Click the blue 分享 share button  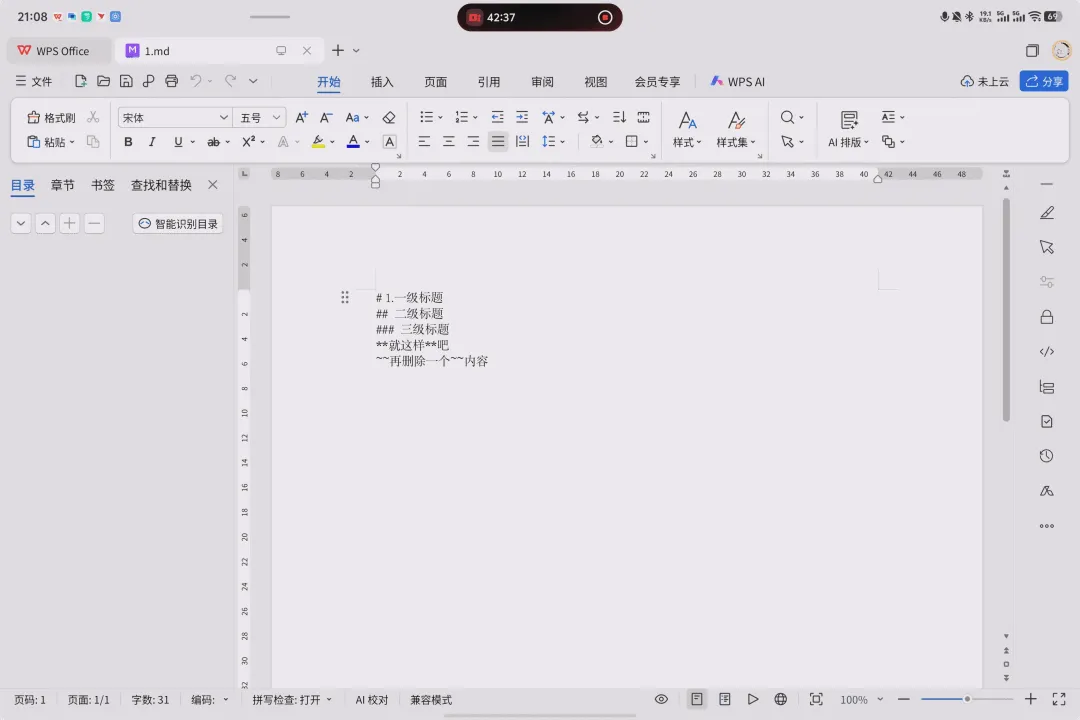[x=1044, y=81]
